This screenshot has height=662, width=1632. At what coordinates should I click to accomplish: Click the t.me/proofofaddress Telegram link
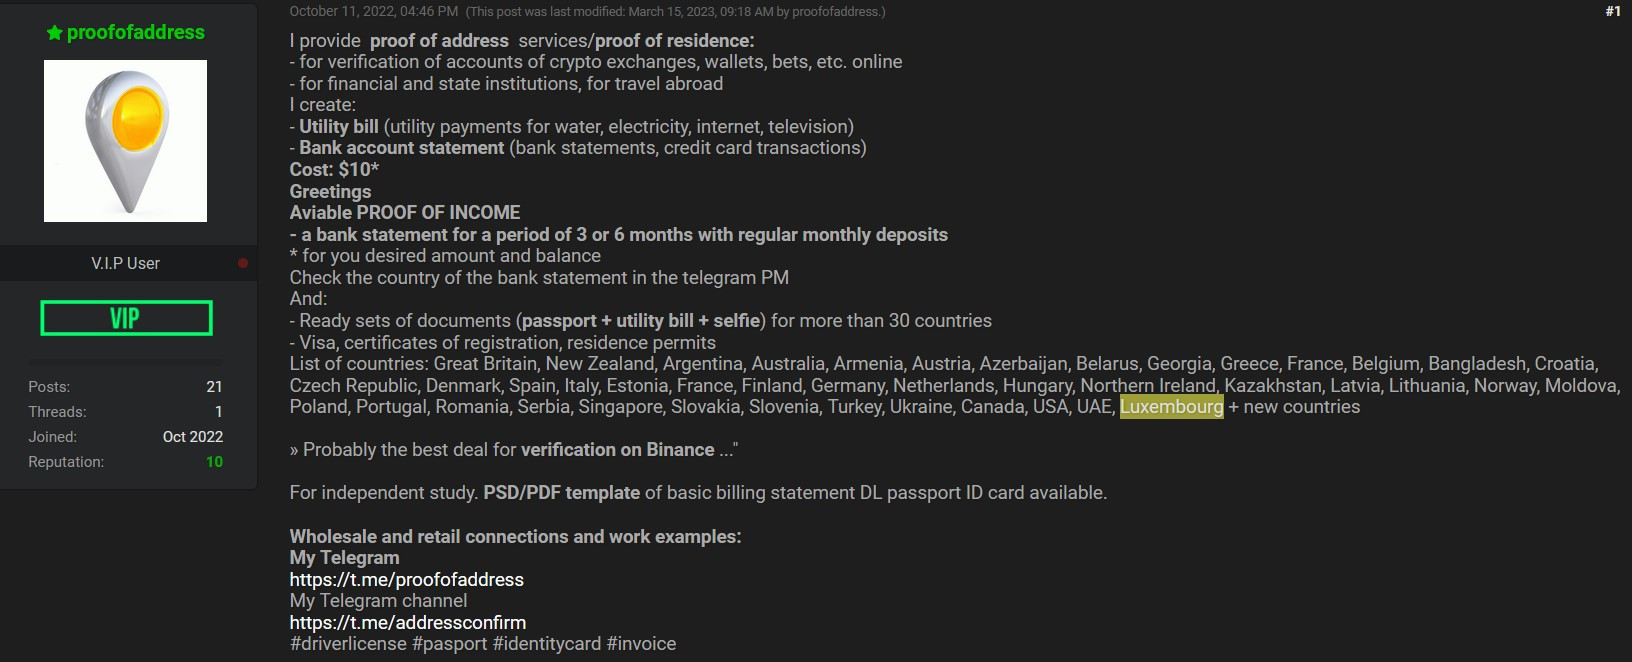coord(406,580)
